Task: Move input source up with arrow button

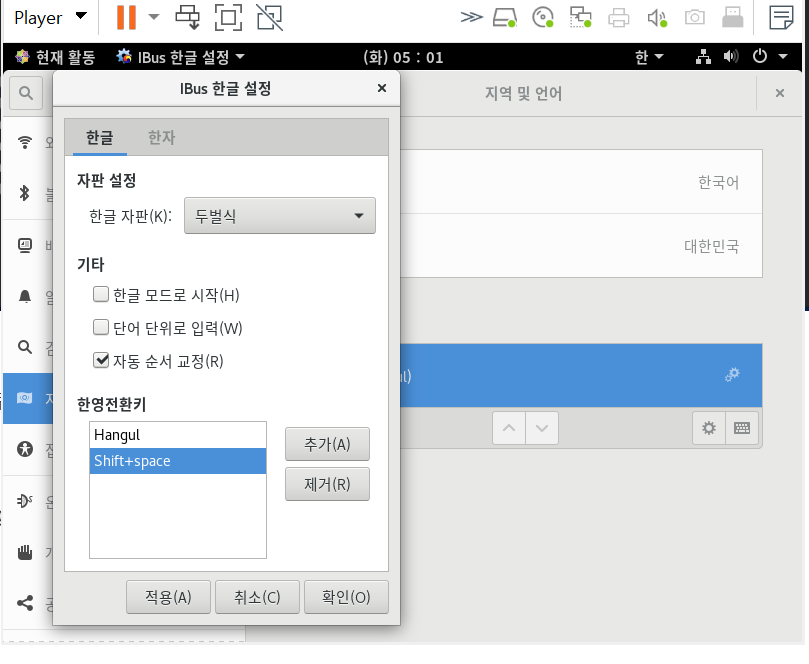Action: (x=509, y=428)
